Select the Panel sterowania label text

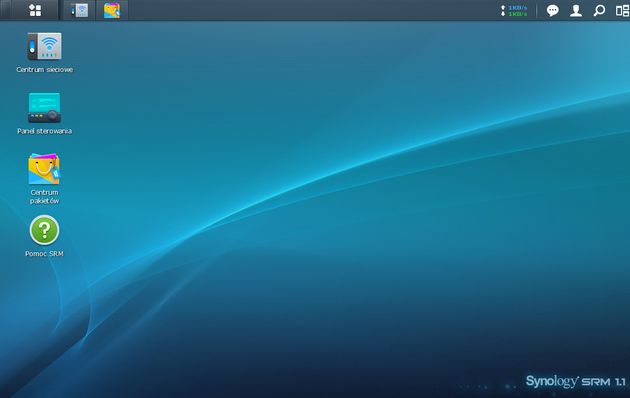(45, 131)
